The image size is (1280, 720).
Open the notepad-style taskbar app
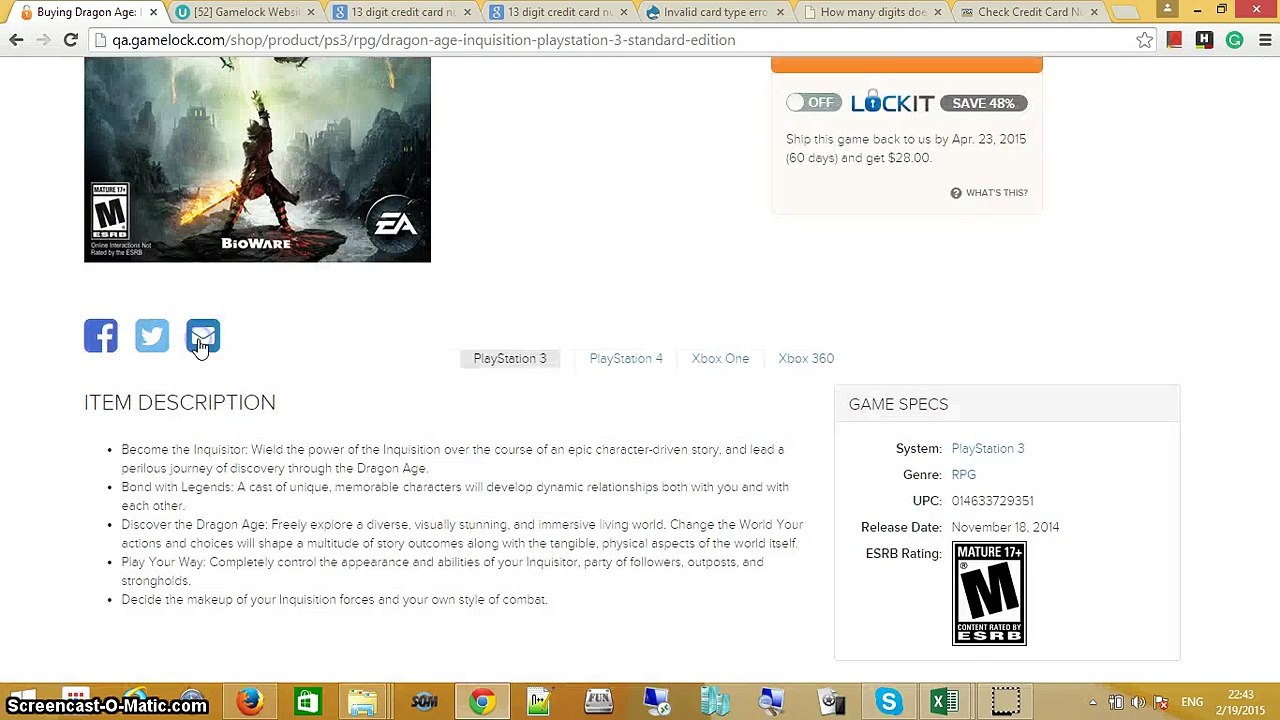[540, 701]
